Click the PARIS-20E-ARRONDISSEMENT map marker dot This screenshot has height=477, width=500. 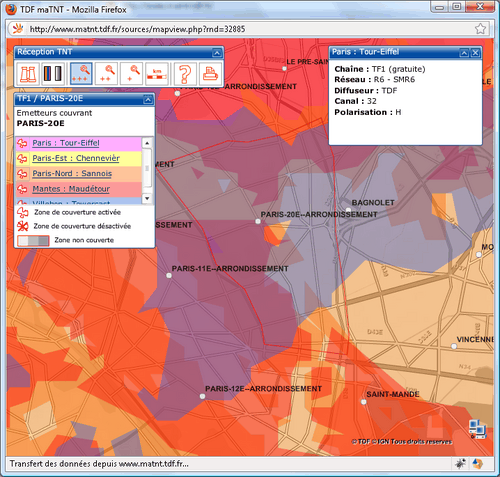tap(258, 221)
